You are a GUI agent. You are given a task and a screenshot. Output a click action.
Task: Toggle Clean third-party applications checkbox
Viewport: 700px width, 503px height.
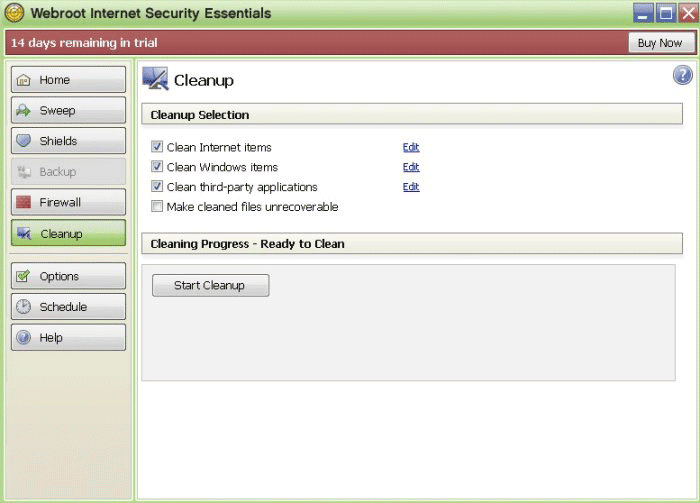point(157,186)
